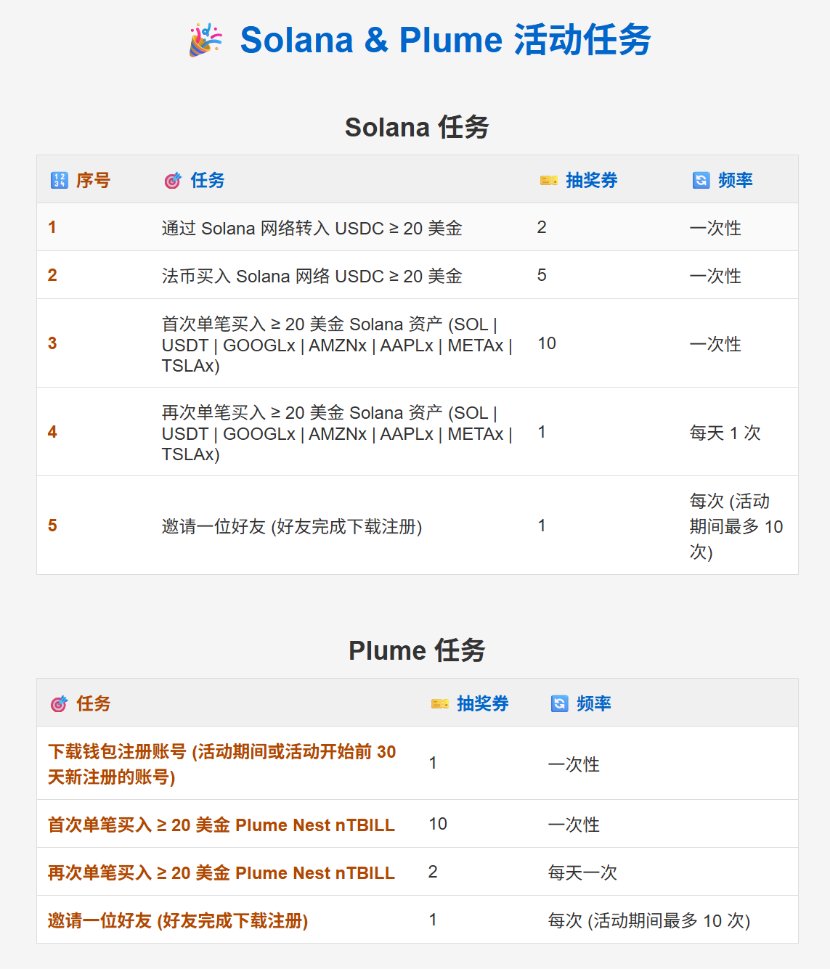This screenshot has width=830, height=970.
Task: Click the "每天 1 次" frequency cell
Action: coord(724,433)
